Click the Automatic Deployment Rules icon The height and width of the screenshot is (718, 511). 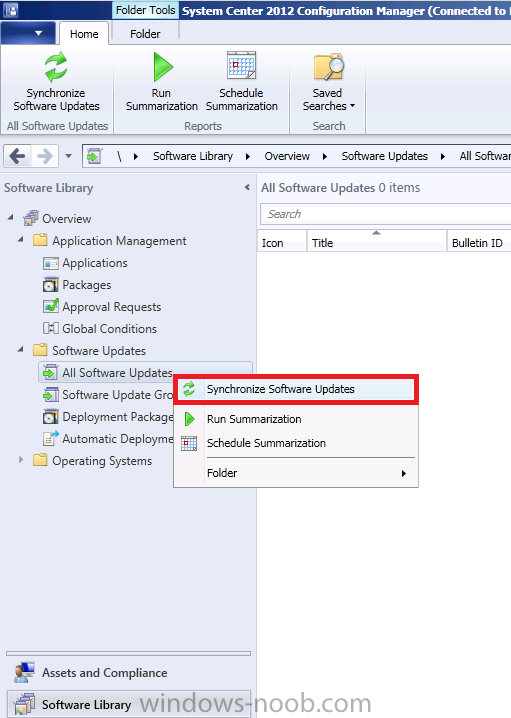point(51,438)
